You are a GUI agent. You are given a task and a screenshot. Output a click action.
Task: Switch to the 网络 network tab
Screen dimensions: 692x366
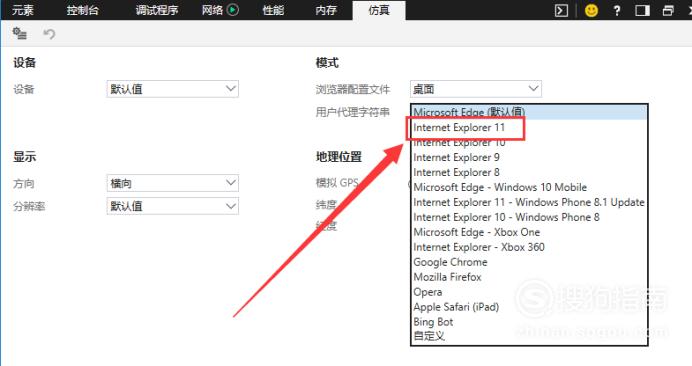point(212,10)
